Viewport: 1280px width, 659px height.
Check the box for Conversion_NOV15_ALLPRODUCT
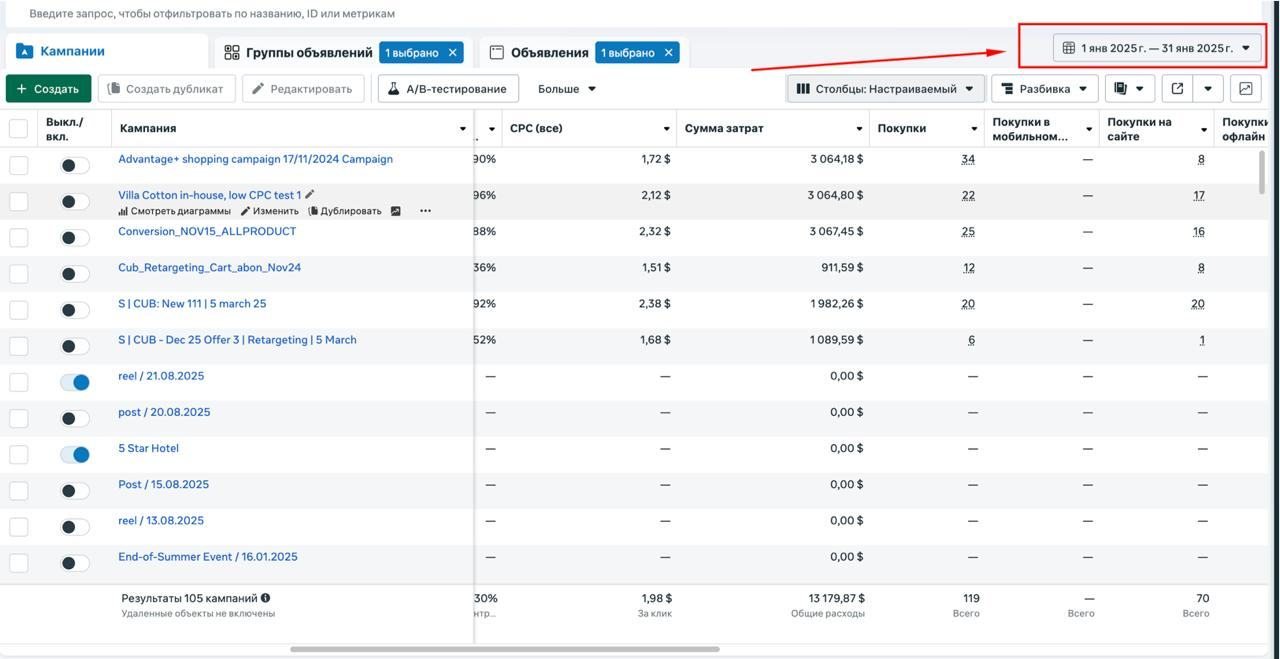tap(19, 238)
